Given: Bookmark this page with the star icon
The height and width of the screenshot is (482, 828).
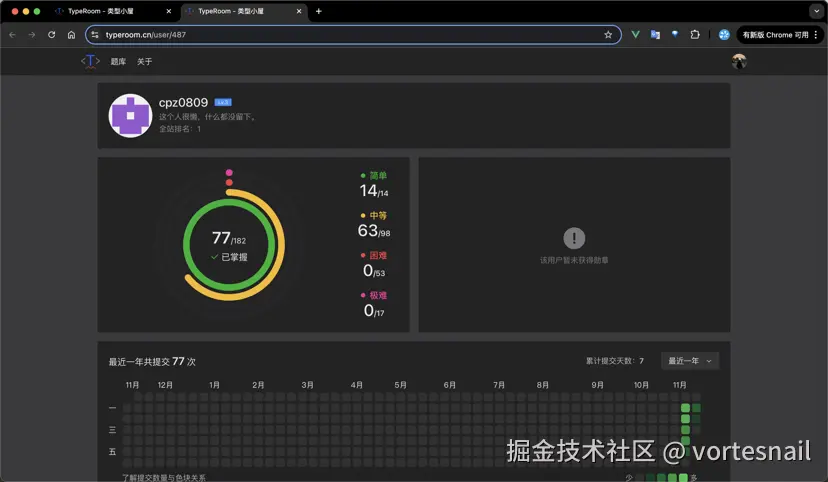Looking at the screenshot, I should [x=608, y=34].
